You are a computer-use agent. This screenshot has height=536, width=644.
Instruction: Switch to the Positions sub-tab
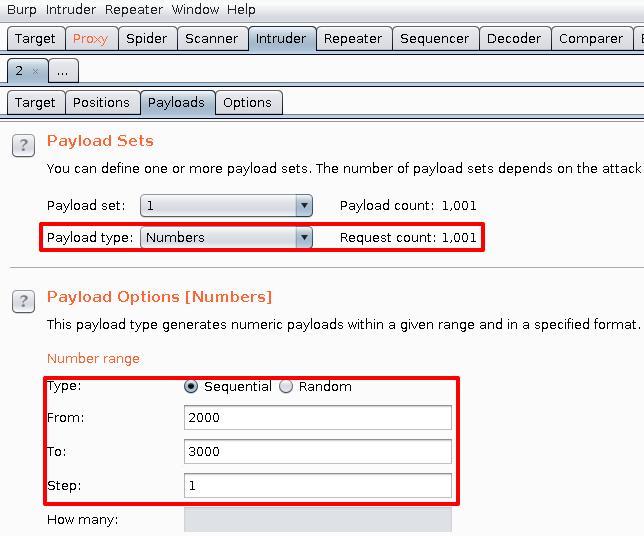point(101,102)
